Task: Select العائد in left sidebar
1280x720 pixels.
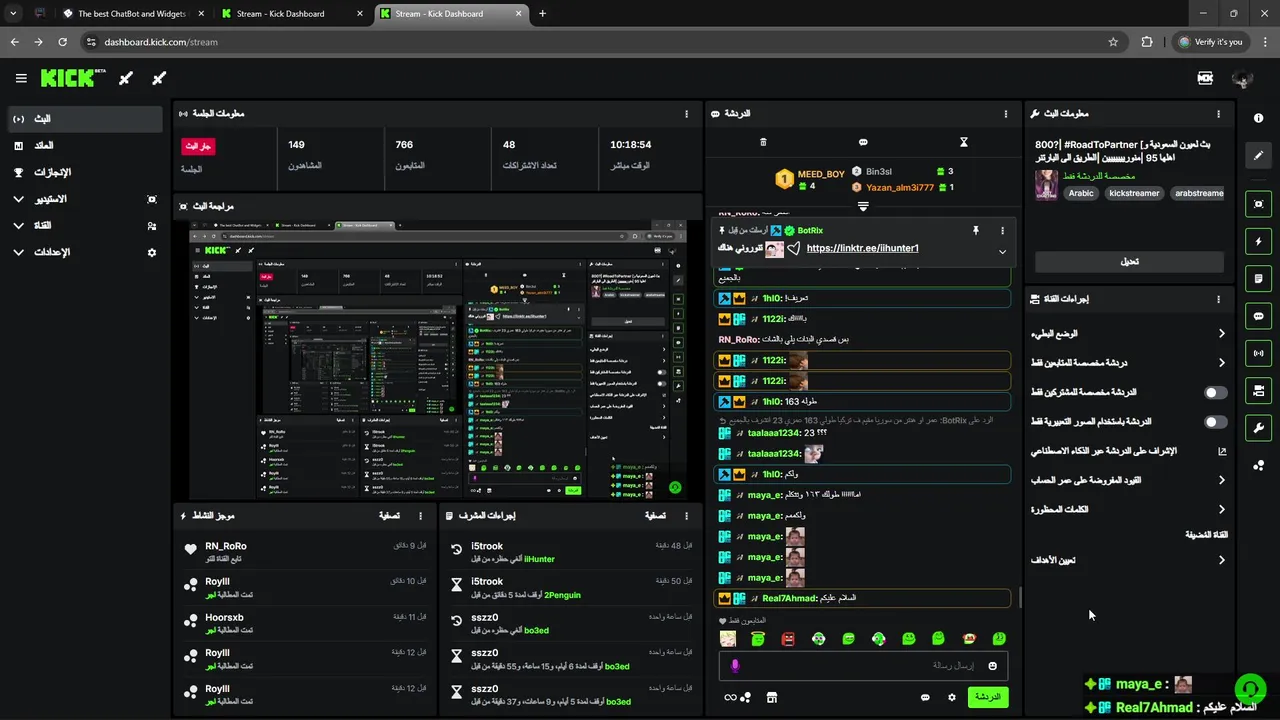Action: tap(84, 146)
